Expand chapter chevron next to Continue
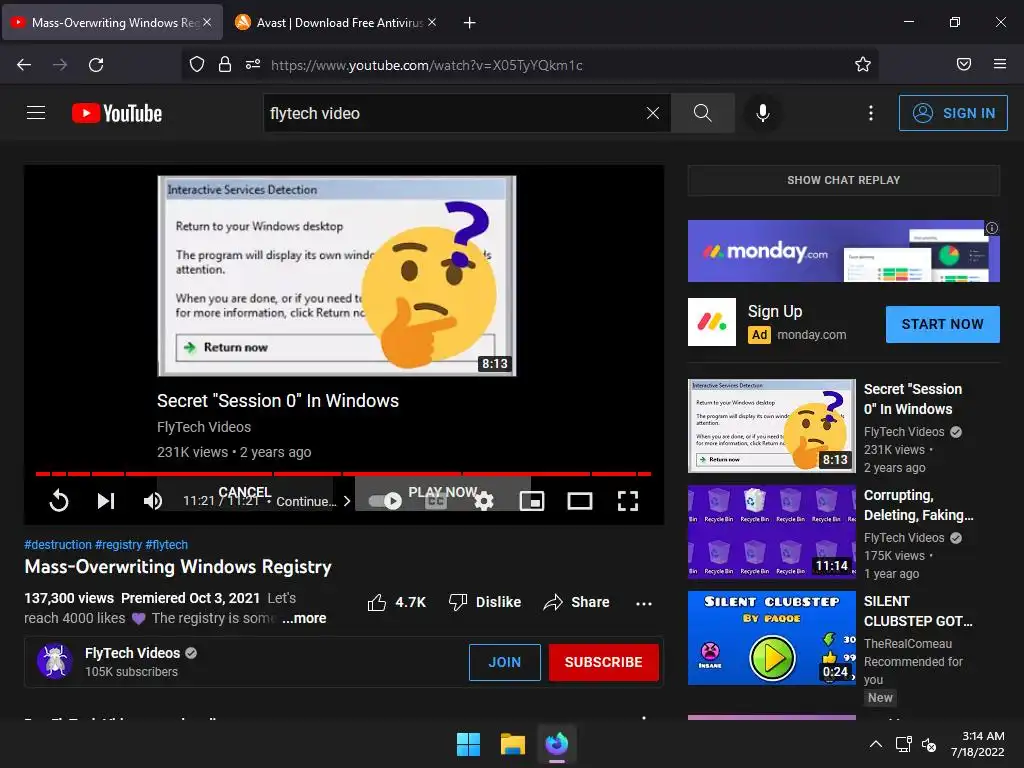The width and height of the screenshot is (1024, 768). [347, 501]
